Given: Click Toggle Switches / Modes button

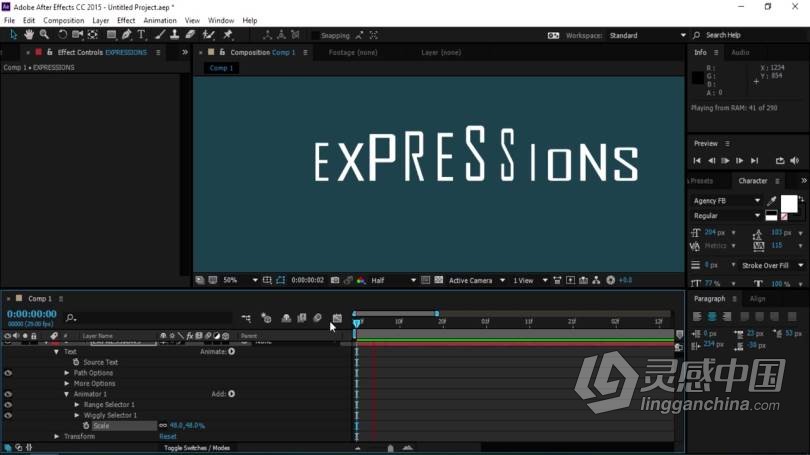Looking at the screenshot, I should tap(197, 448).
